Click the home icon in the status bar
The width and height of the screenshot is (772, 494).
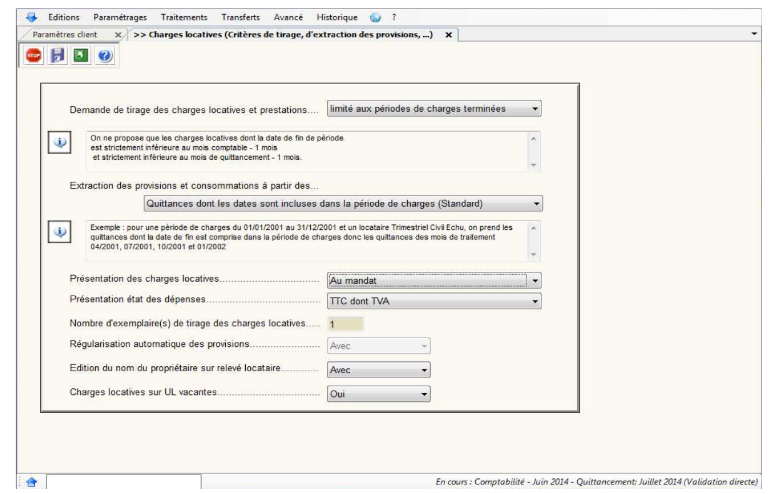pyautogui.click(x=31, y=482)
